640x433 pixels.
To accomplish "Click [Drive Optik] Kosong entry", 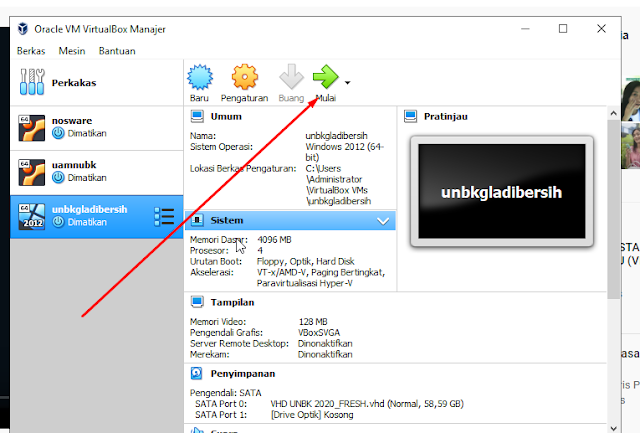I will (x=312, y=415).
